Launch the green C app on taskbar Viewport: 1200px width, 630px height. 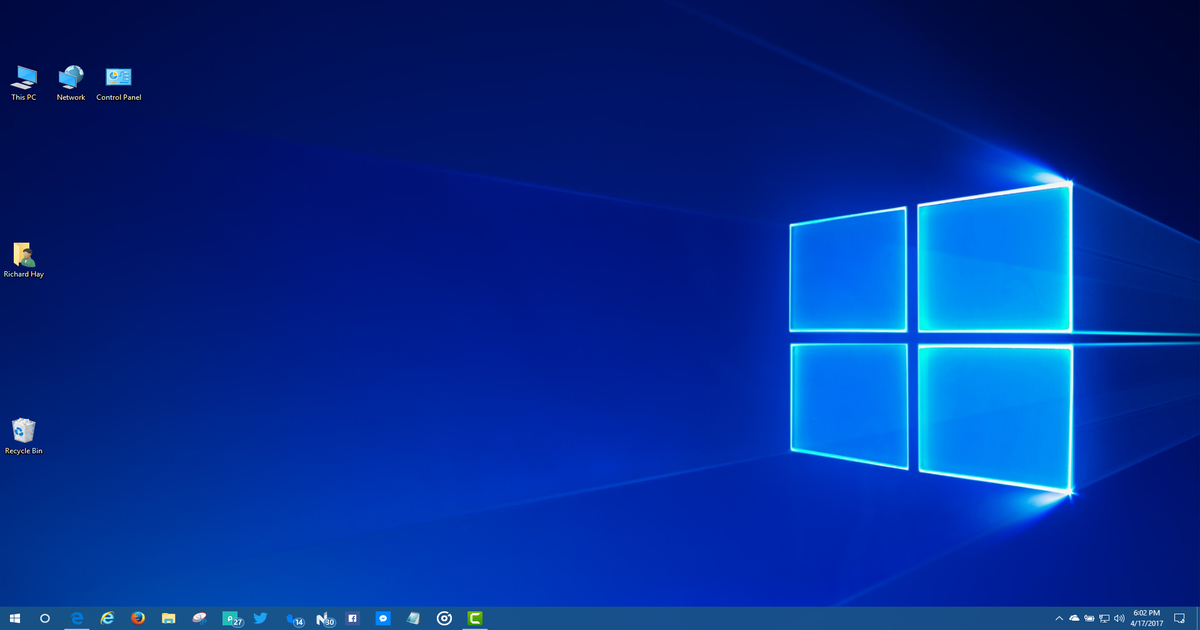[471, 619]
